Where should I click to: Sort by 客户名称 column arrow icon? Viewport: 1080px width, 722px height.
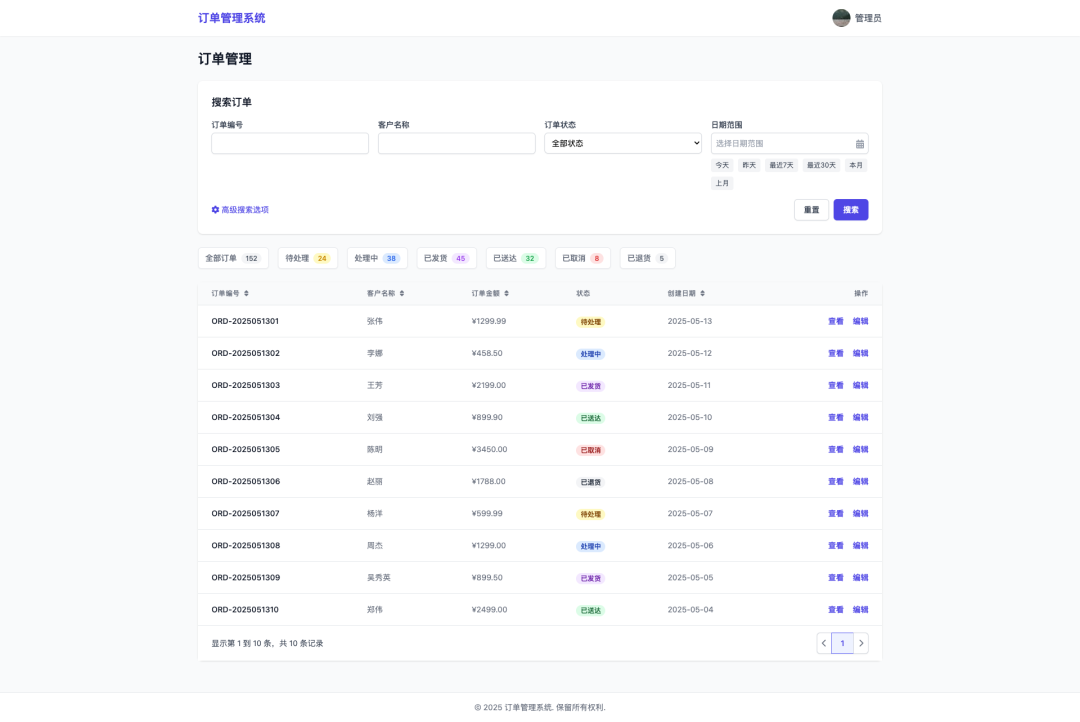402,293
